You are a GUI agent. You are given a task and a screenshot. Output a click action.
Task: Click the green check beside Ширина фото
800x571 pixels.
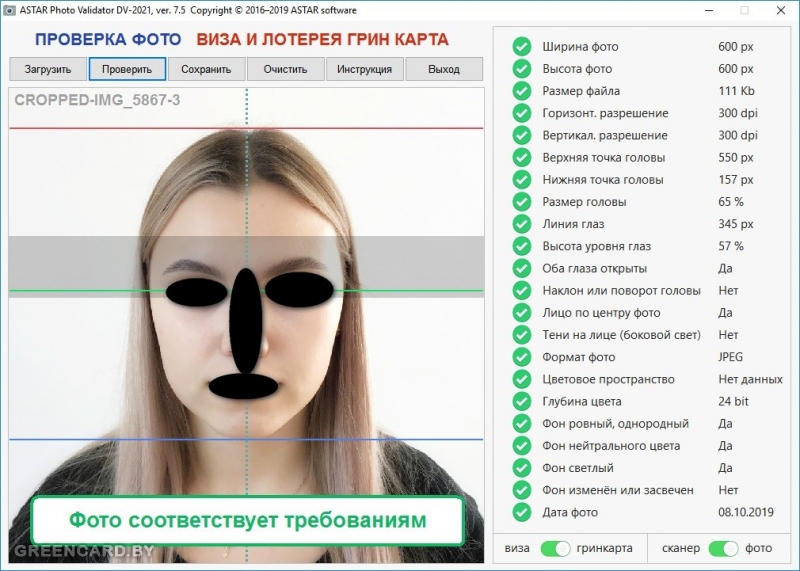521,46
